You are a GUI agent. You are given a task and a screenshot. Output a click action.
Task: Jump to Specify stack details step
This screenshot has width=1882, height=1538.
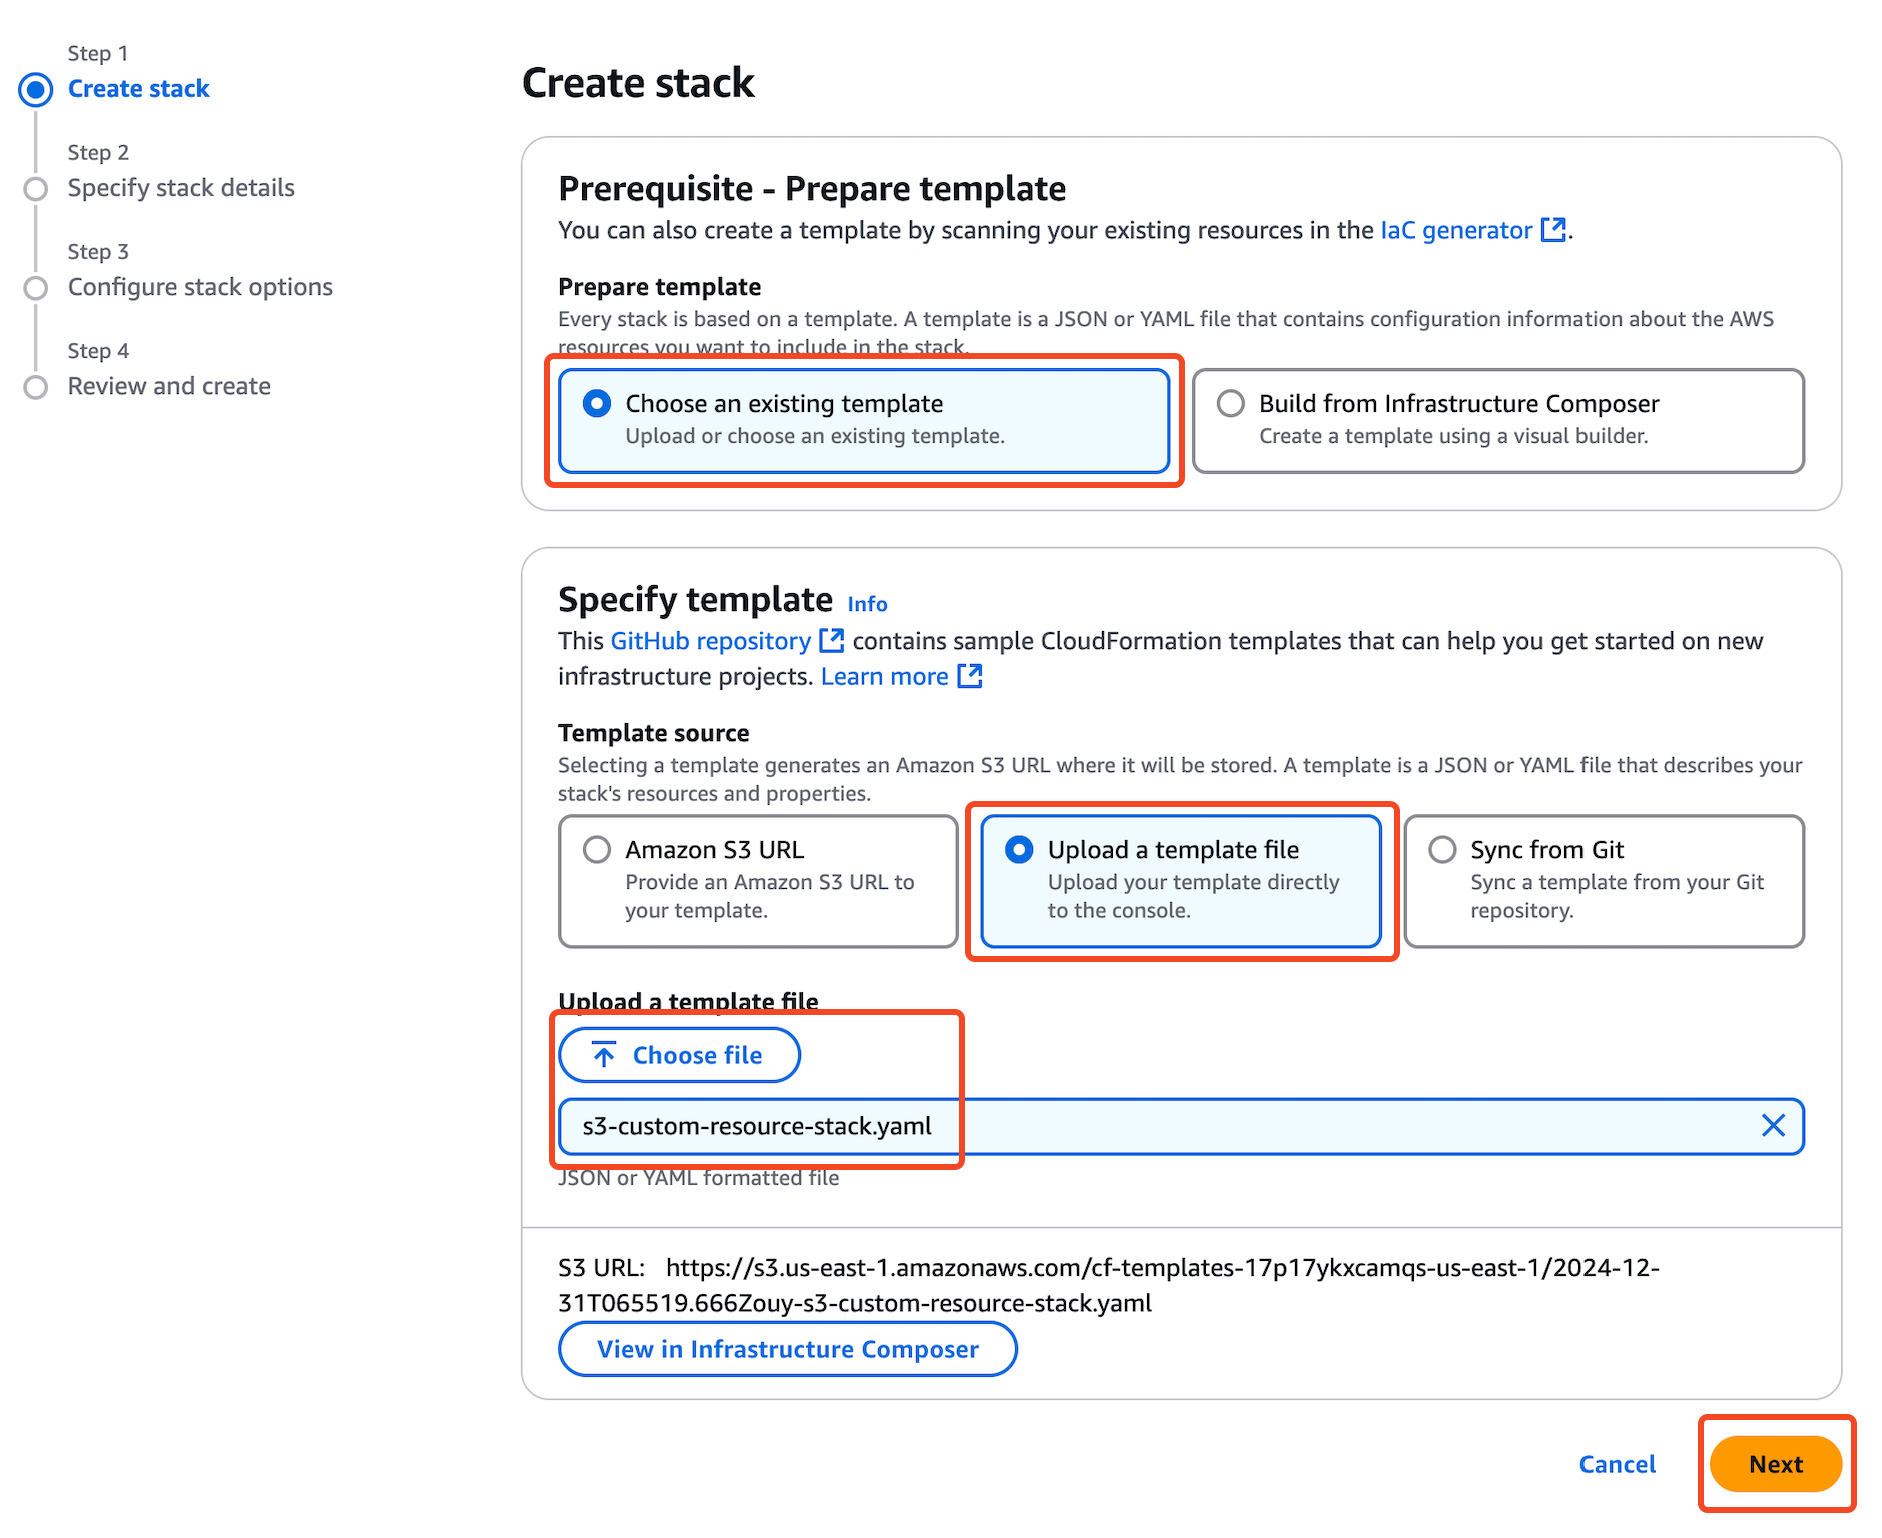pyautogui.click(x=181, y=188)
